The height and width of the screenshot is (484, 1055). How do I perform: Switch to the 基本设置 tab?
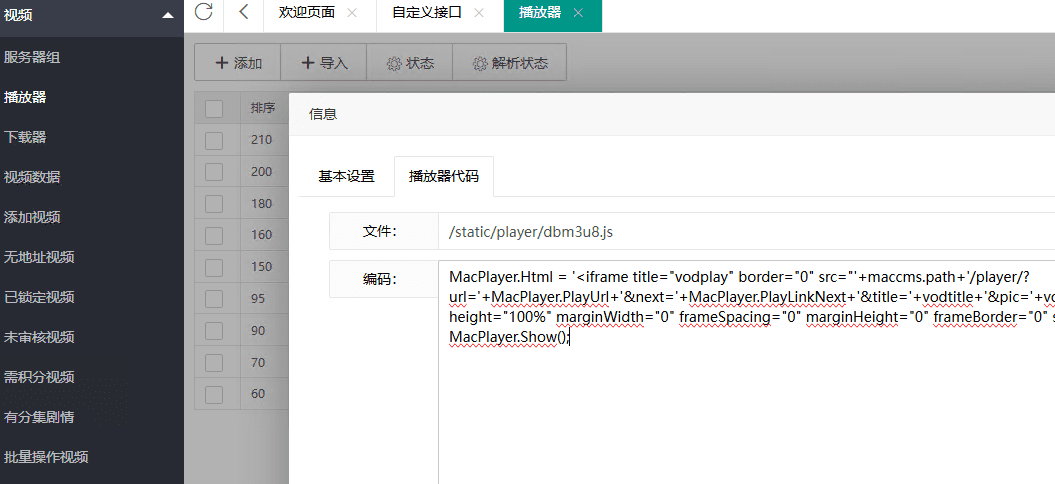click(346, 177)
